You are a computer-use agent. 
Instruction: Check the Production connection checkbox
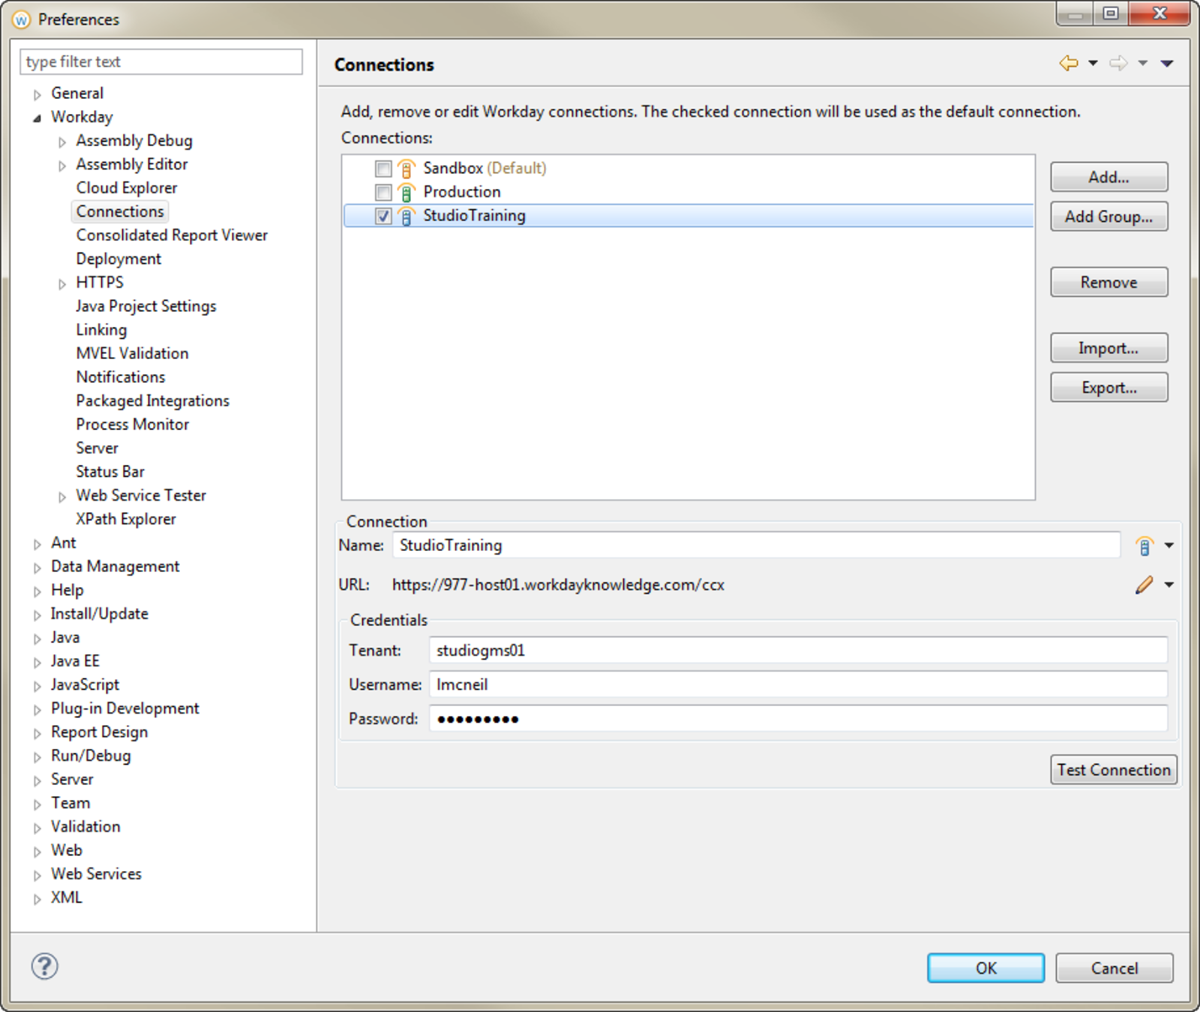click(x=383, y=192)
